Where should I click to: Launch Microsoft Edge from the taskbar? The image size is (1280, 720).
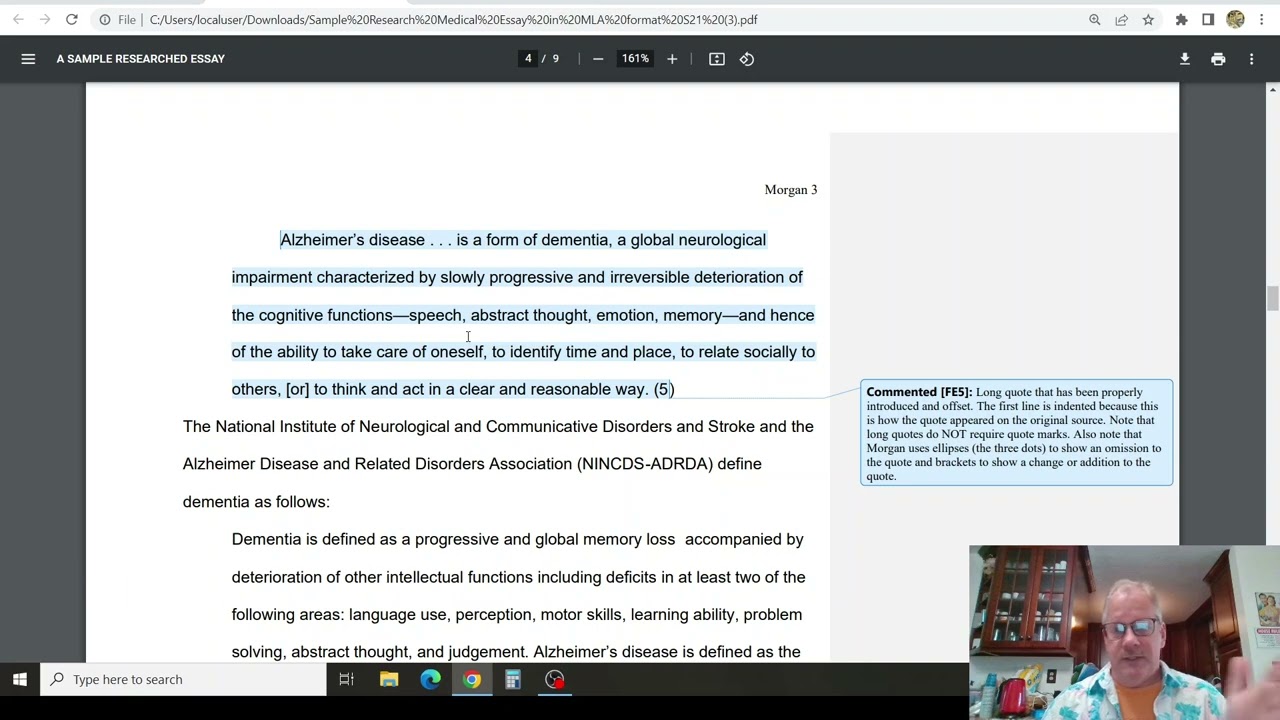click(x=430, y=680)
